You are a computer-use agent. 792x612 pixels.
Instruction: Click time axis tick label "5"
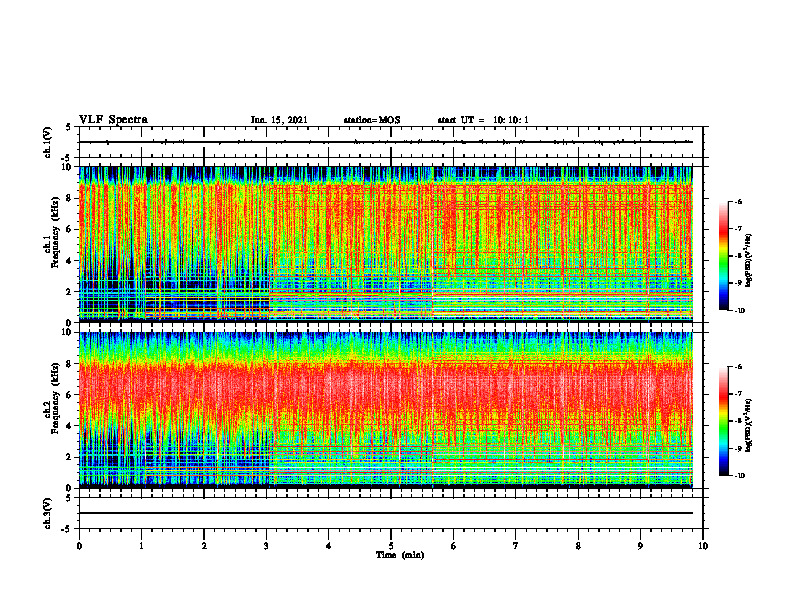[391, 546]
